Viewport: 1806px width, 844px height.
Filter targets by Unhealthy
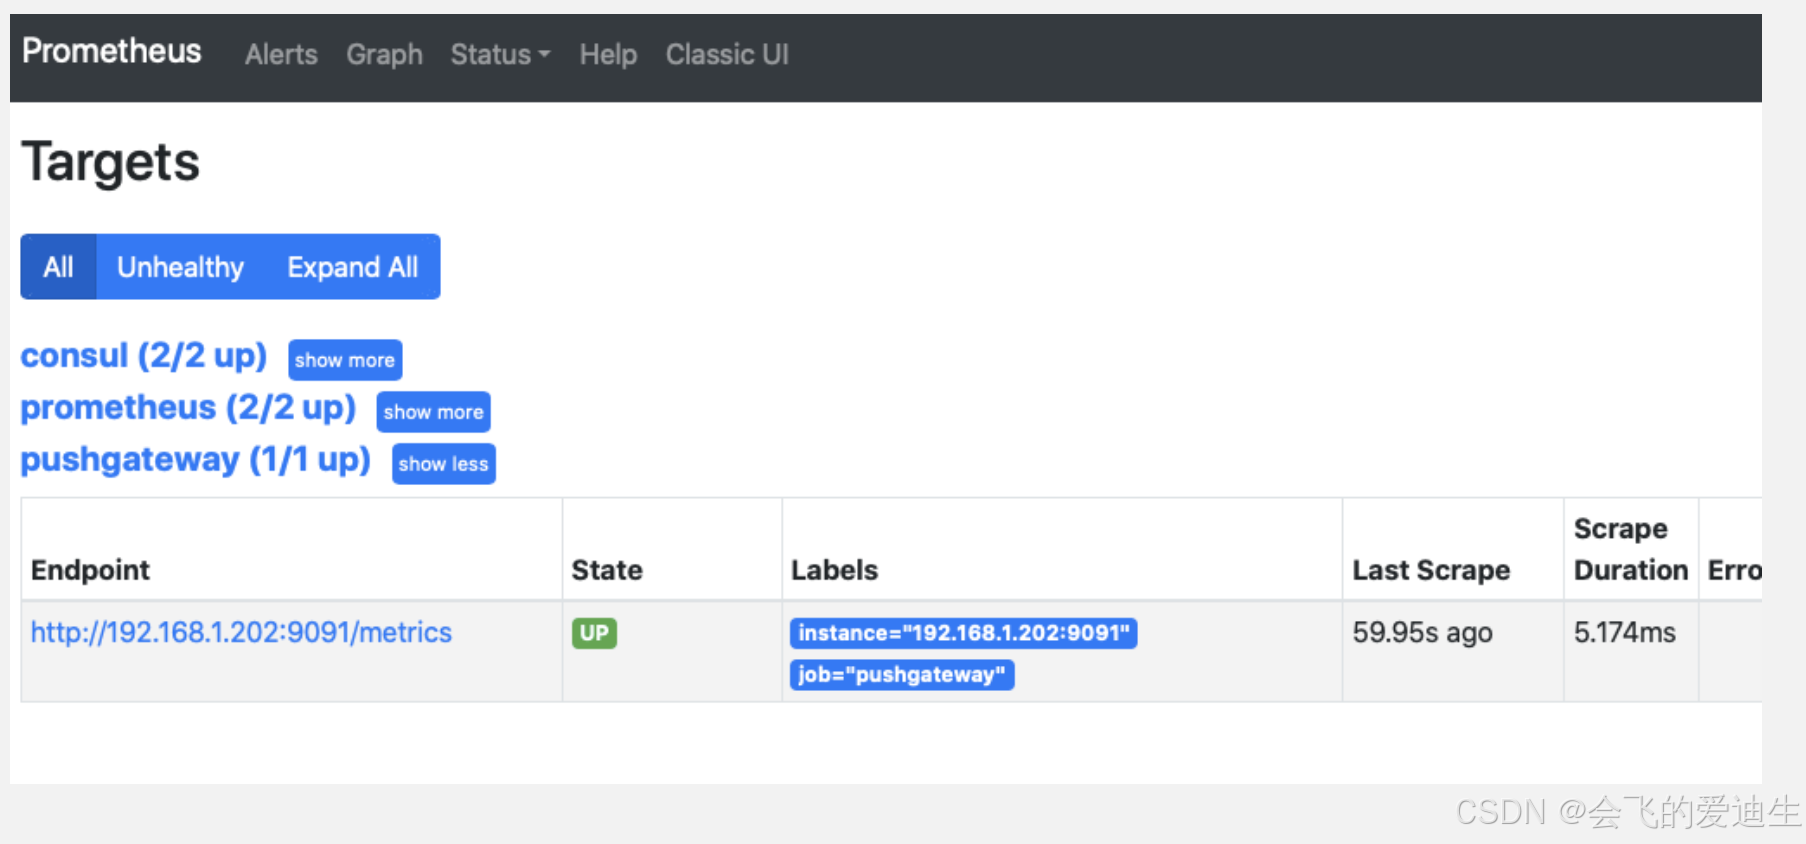pyautogui.click(x=180, y=267)
